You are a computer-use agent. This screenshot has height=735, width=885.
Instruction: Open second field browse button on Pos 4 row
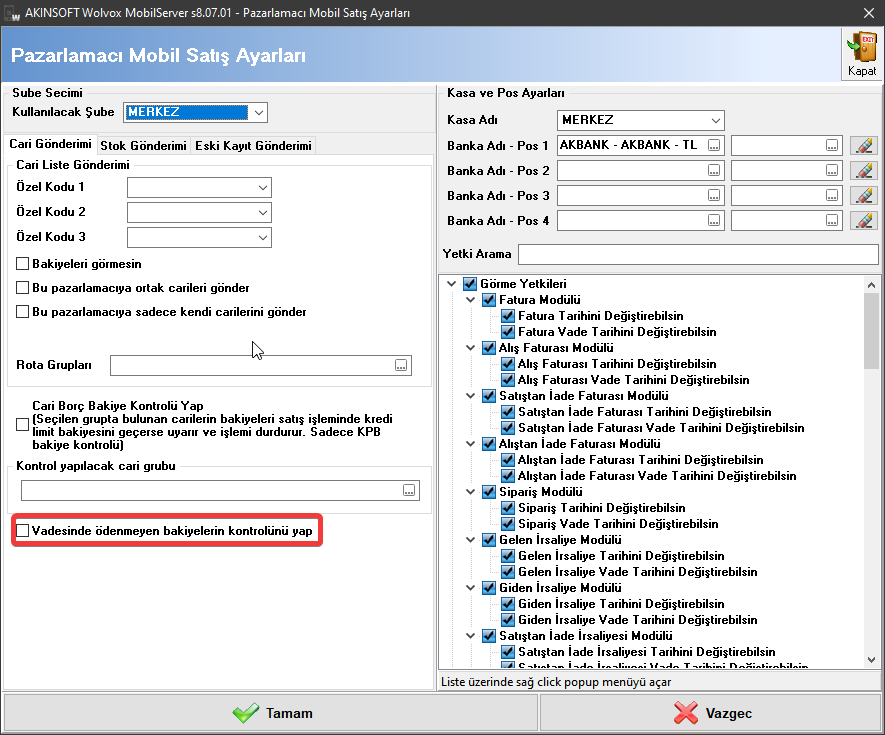click(832, 220)
